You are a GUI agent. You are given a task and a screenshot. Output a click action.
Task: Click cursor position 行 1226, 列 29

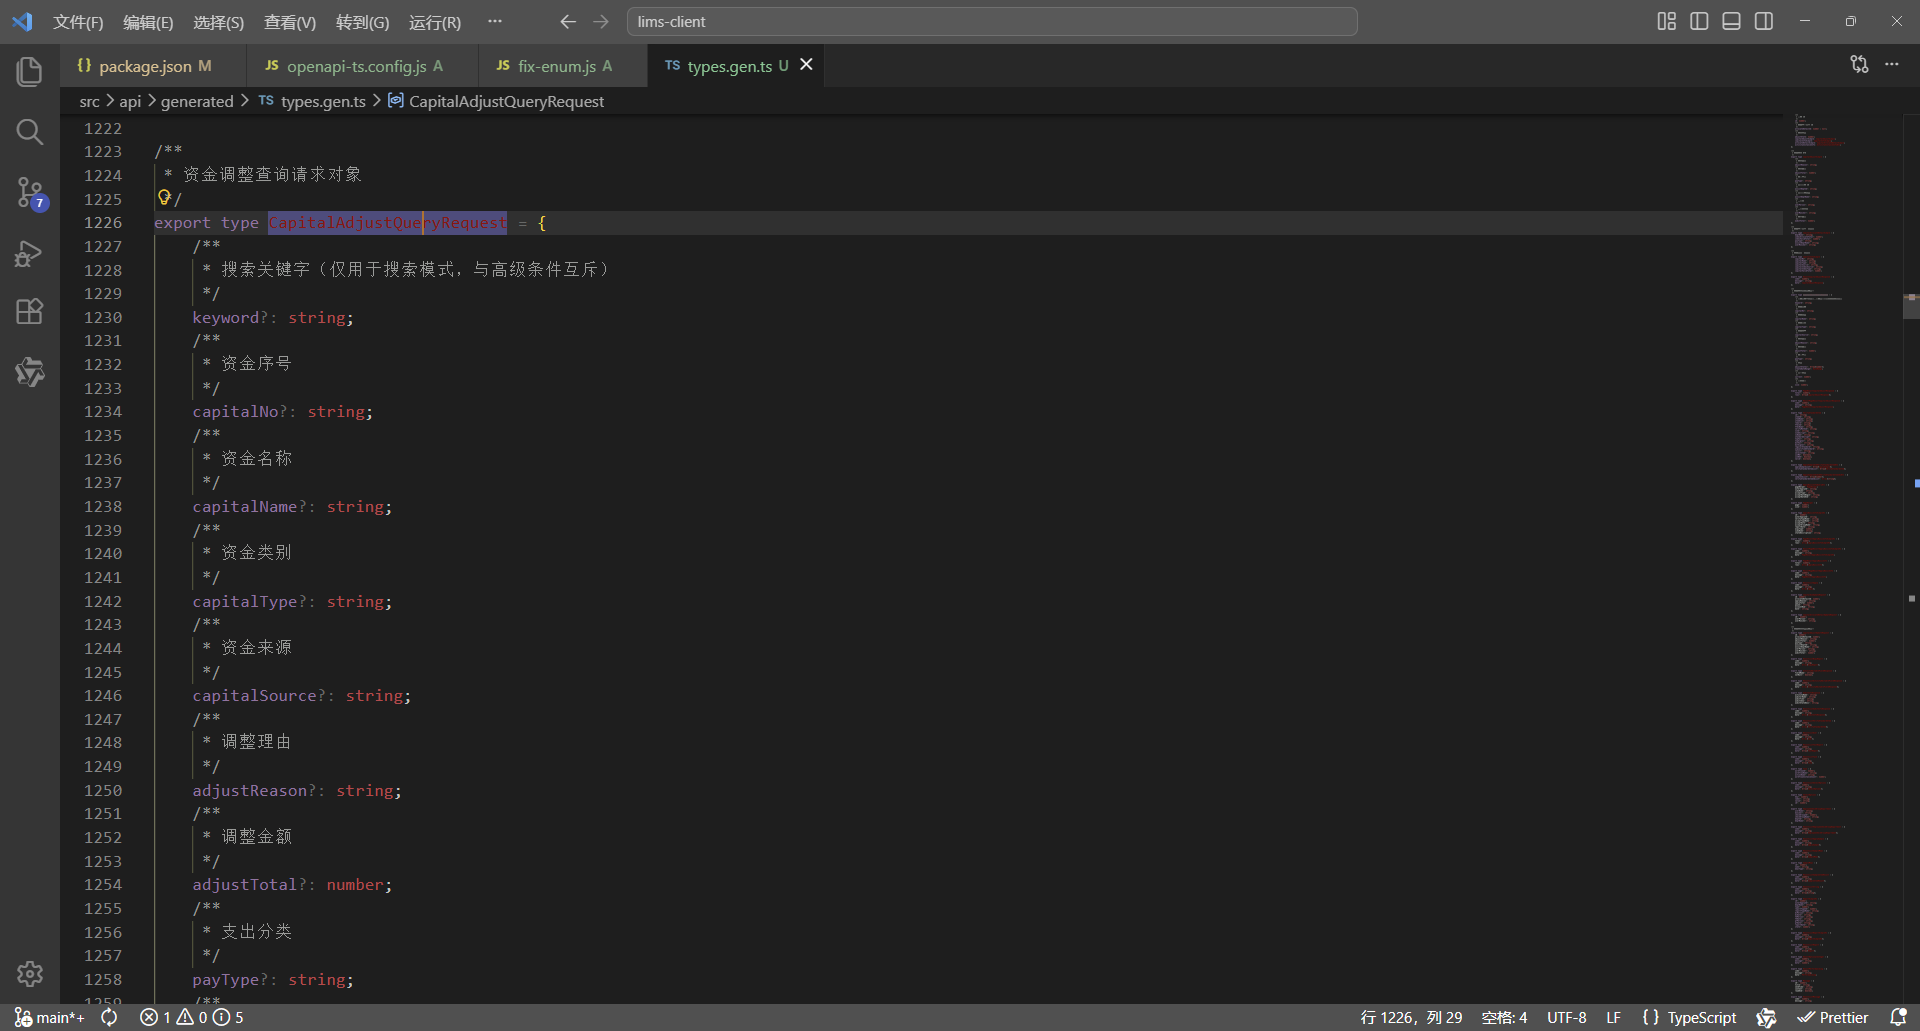pos(1411,1017)
